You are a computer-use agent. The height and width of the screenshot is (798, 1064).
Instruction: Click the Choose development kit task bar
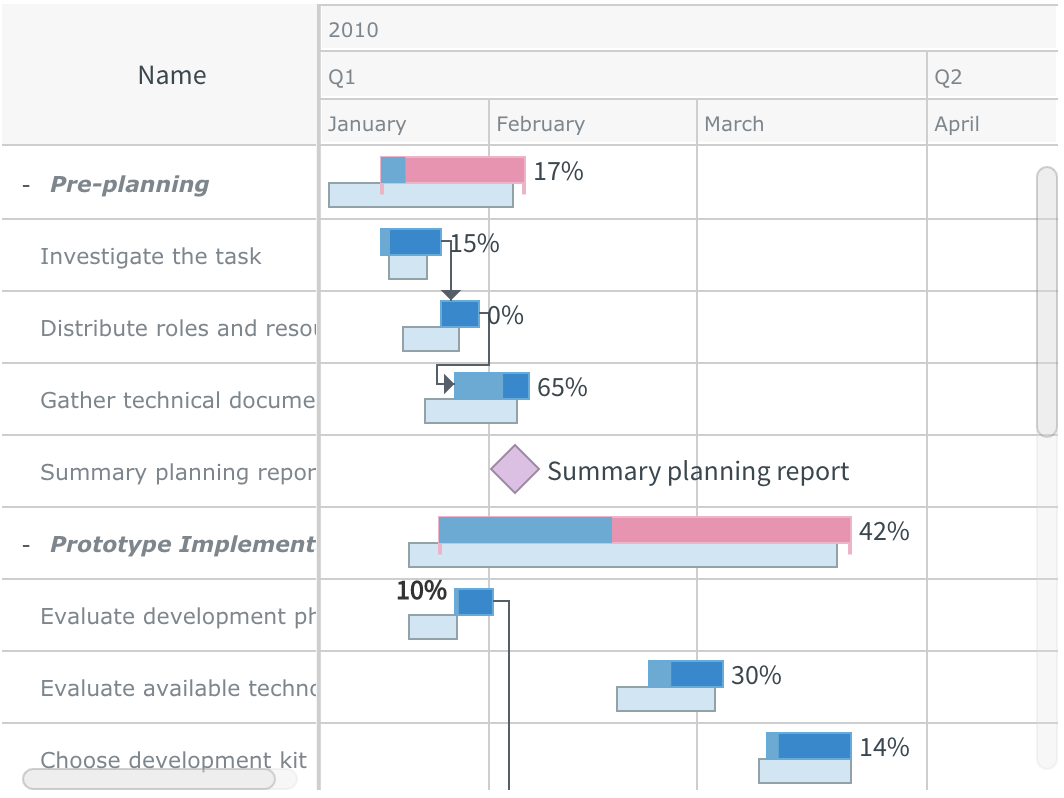(x=810, y=743)
